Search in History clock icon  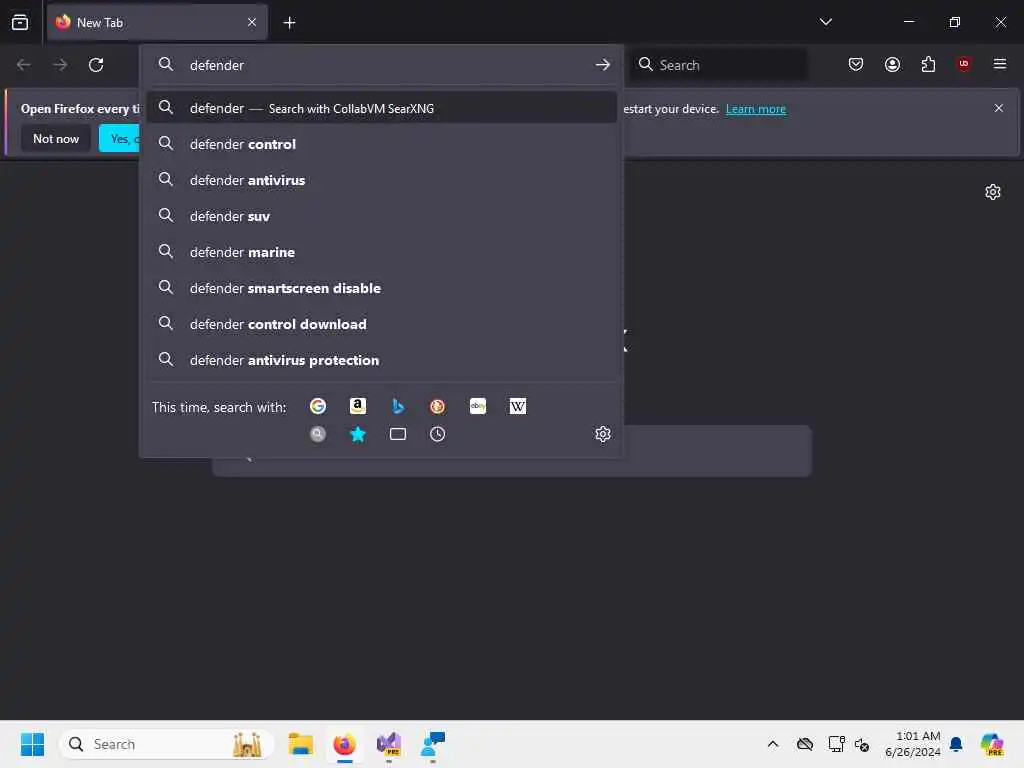438,434
